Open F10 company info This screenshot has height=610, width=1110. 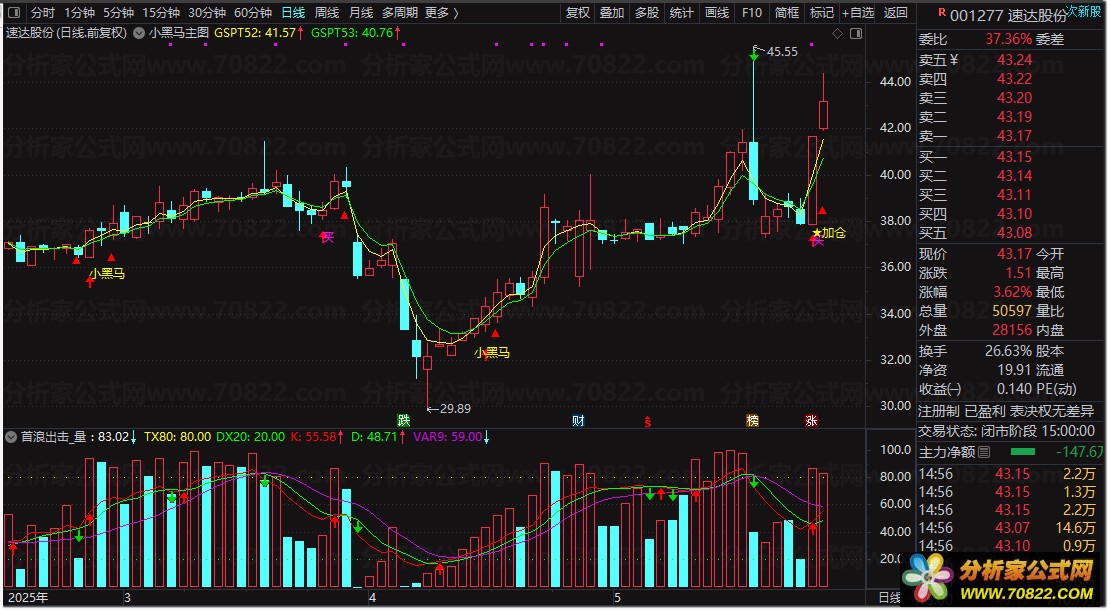point(752,12)
